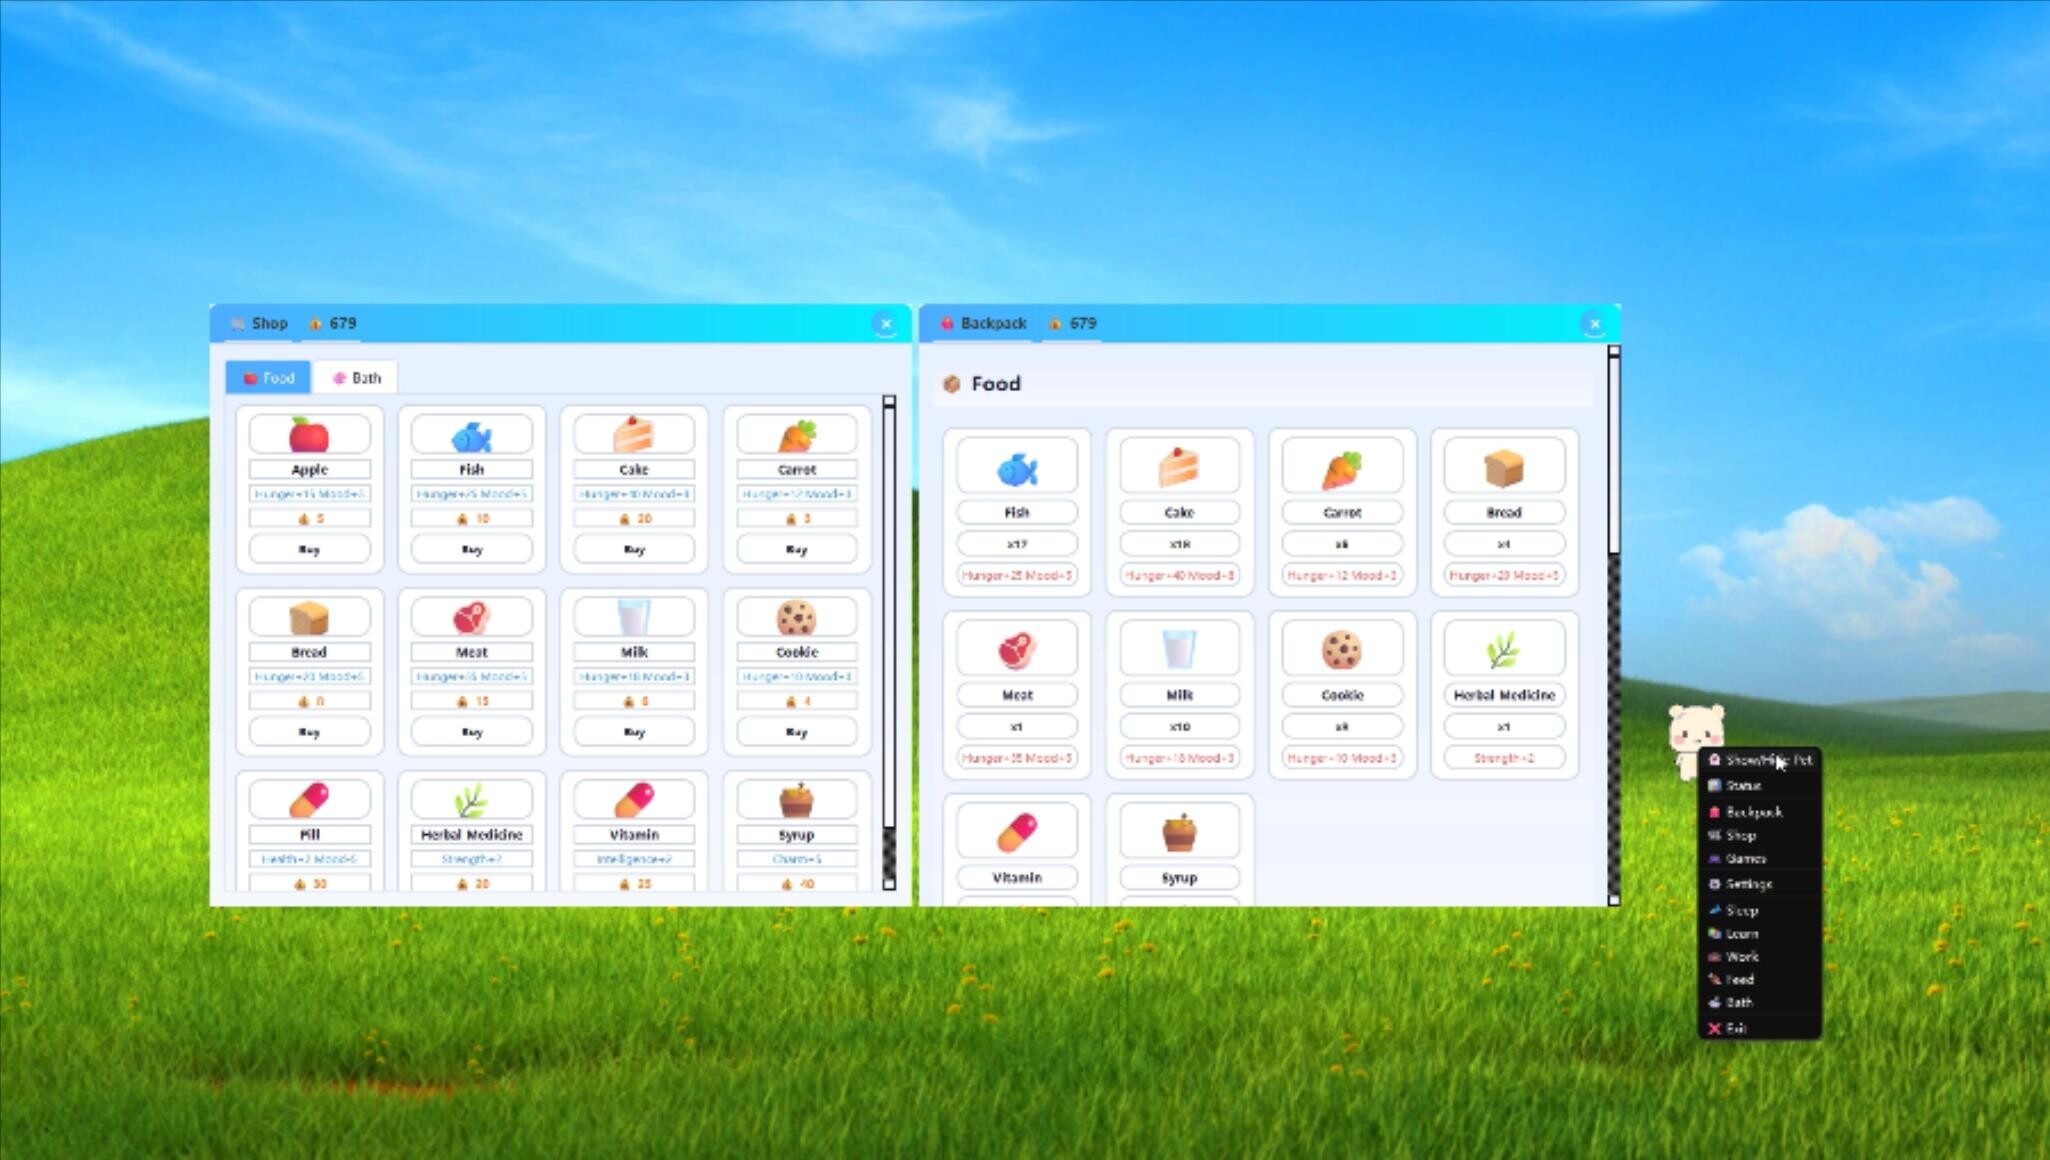Click the Milk glass icon in Shop
Viewport: 2050px width, 1160px height.
click(x=633, y=618)
